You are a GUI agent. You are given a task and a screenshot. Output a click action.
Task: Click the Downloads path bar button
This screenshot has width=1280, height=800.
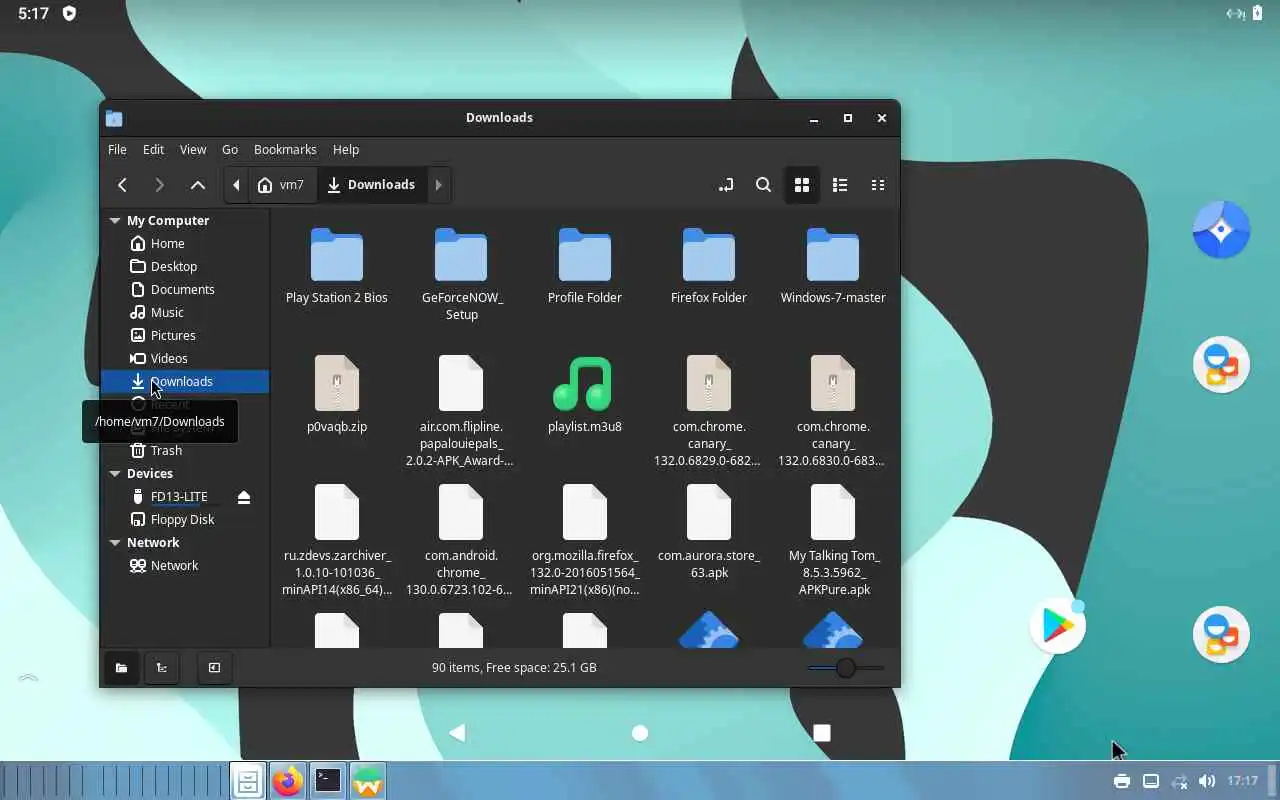[x=371, y=185]
